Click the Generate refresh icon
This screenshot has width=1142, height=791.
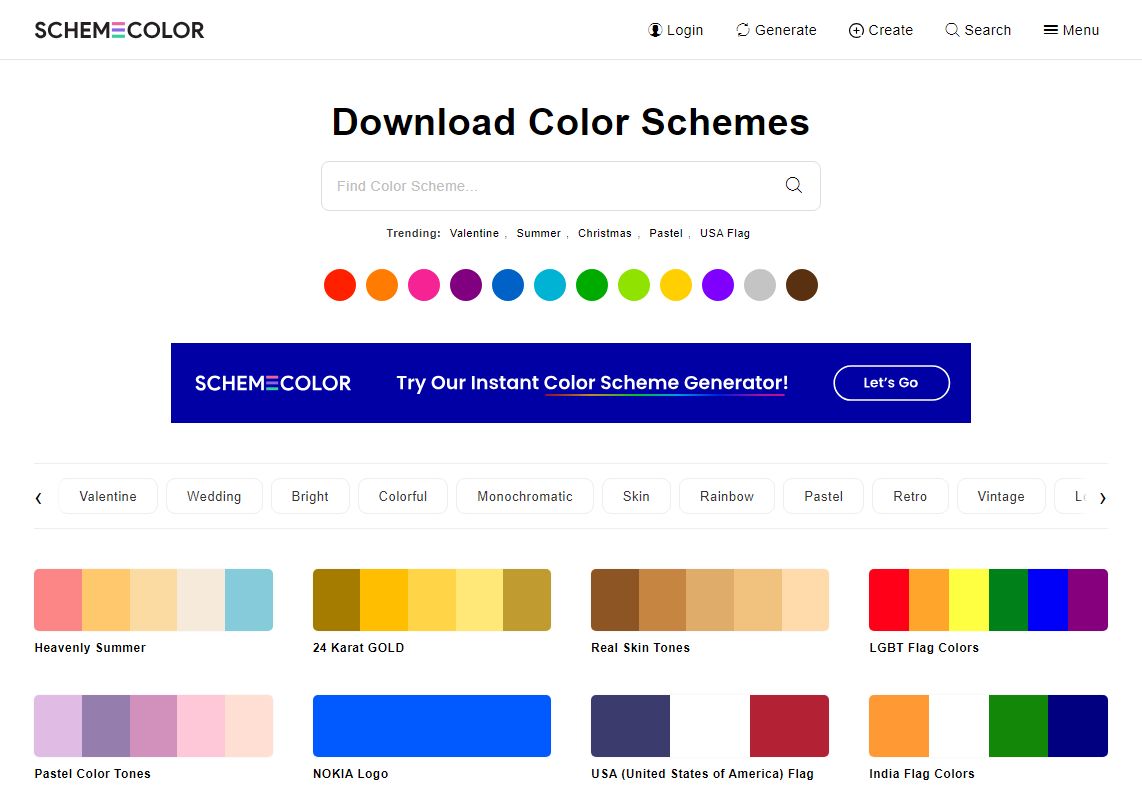point(743,30)
